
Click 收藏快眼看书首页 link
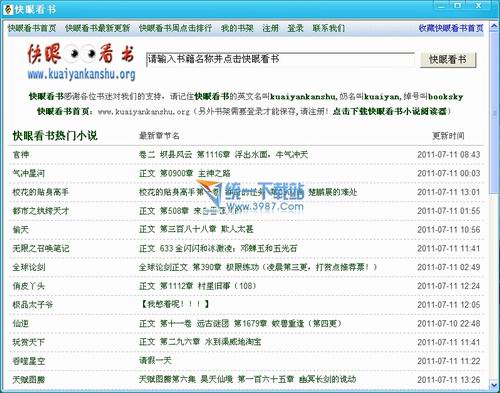pyautogui.click(x=451, y=28)
